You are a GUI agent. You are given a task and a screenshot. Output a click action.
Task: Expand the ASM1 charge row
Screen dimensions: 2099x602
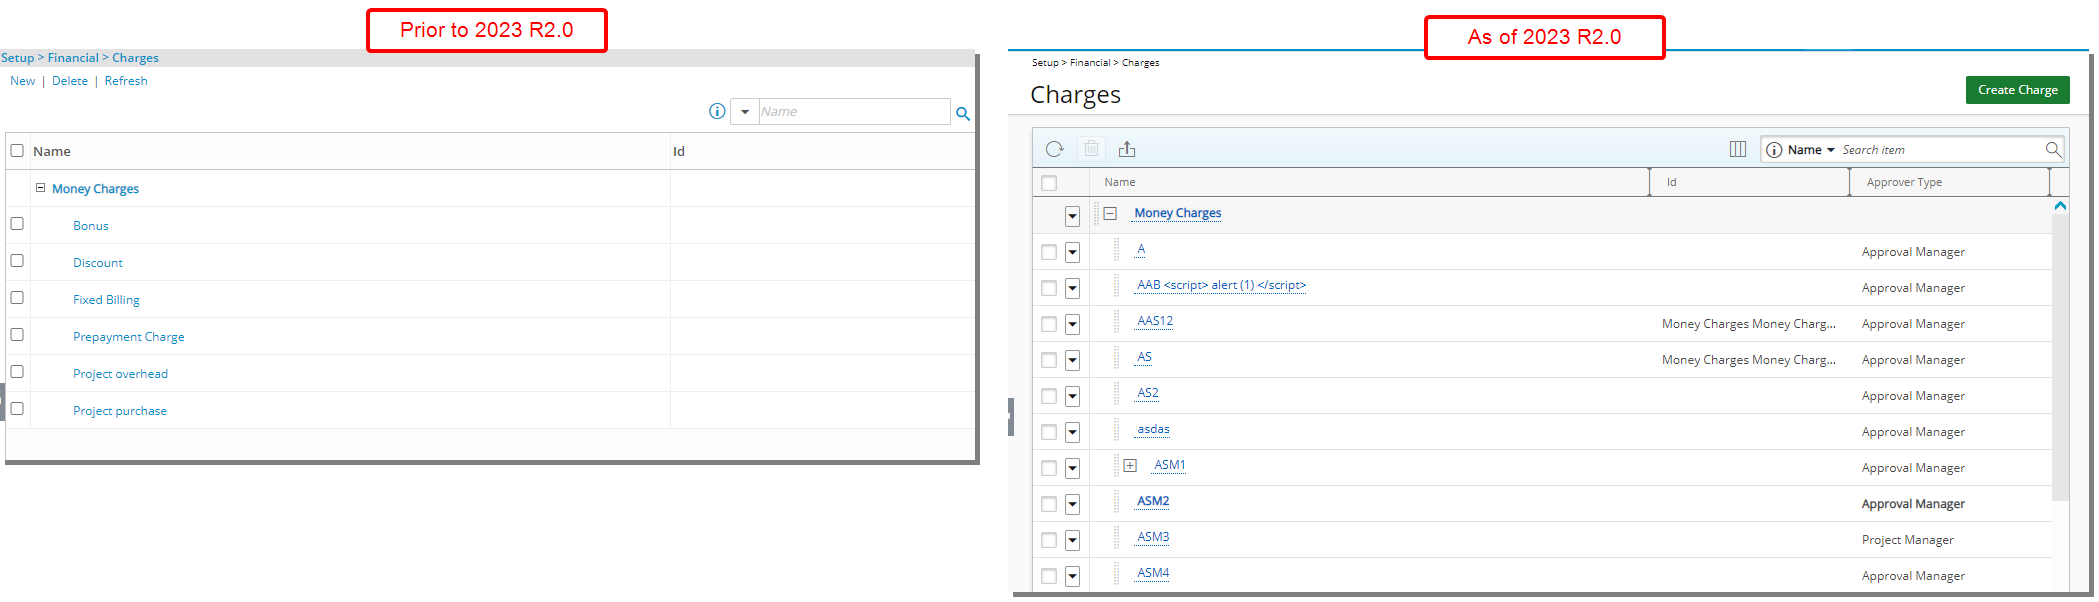click(x=1130, y=465)
